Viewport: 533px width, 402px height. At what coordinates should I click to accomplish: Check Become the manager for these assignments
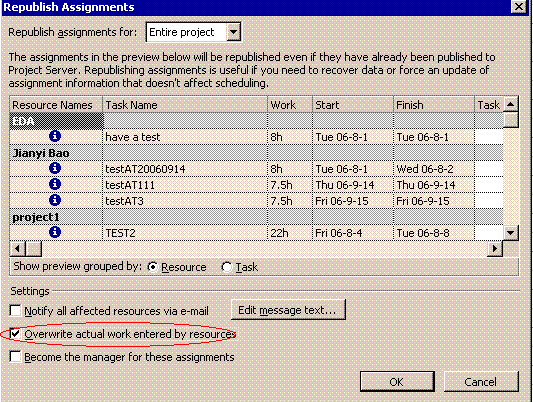click(x=15, y=357)
